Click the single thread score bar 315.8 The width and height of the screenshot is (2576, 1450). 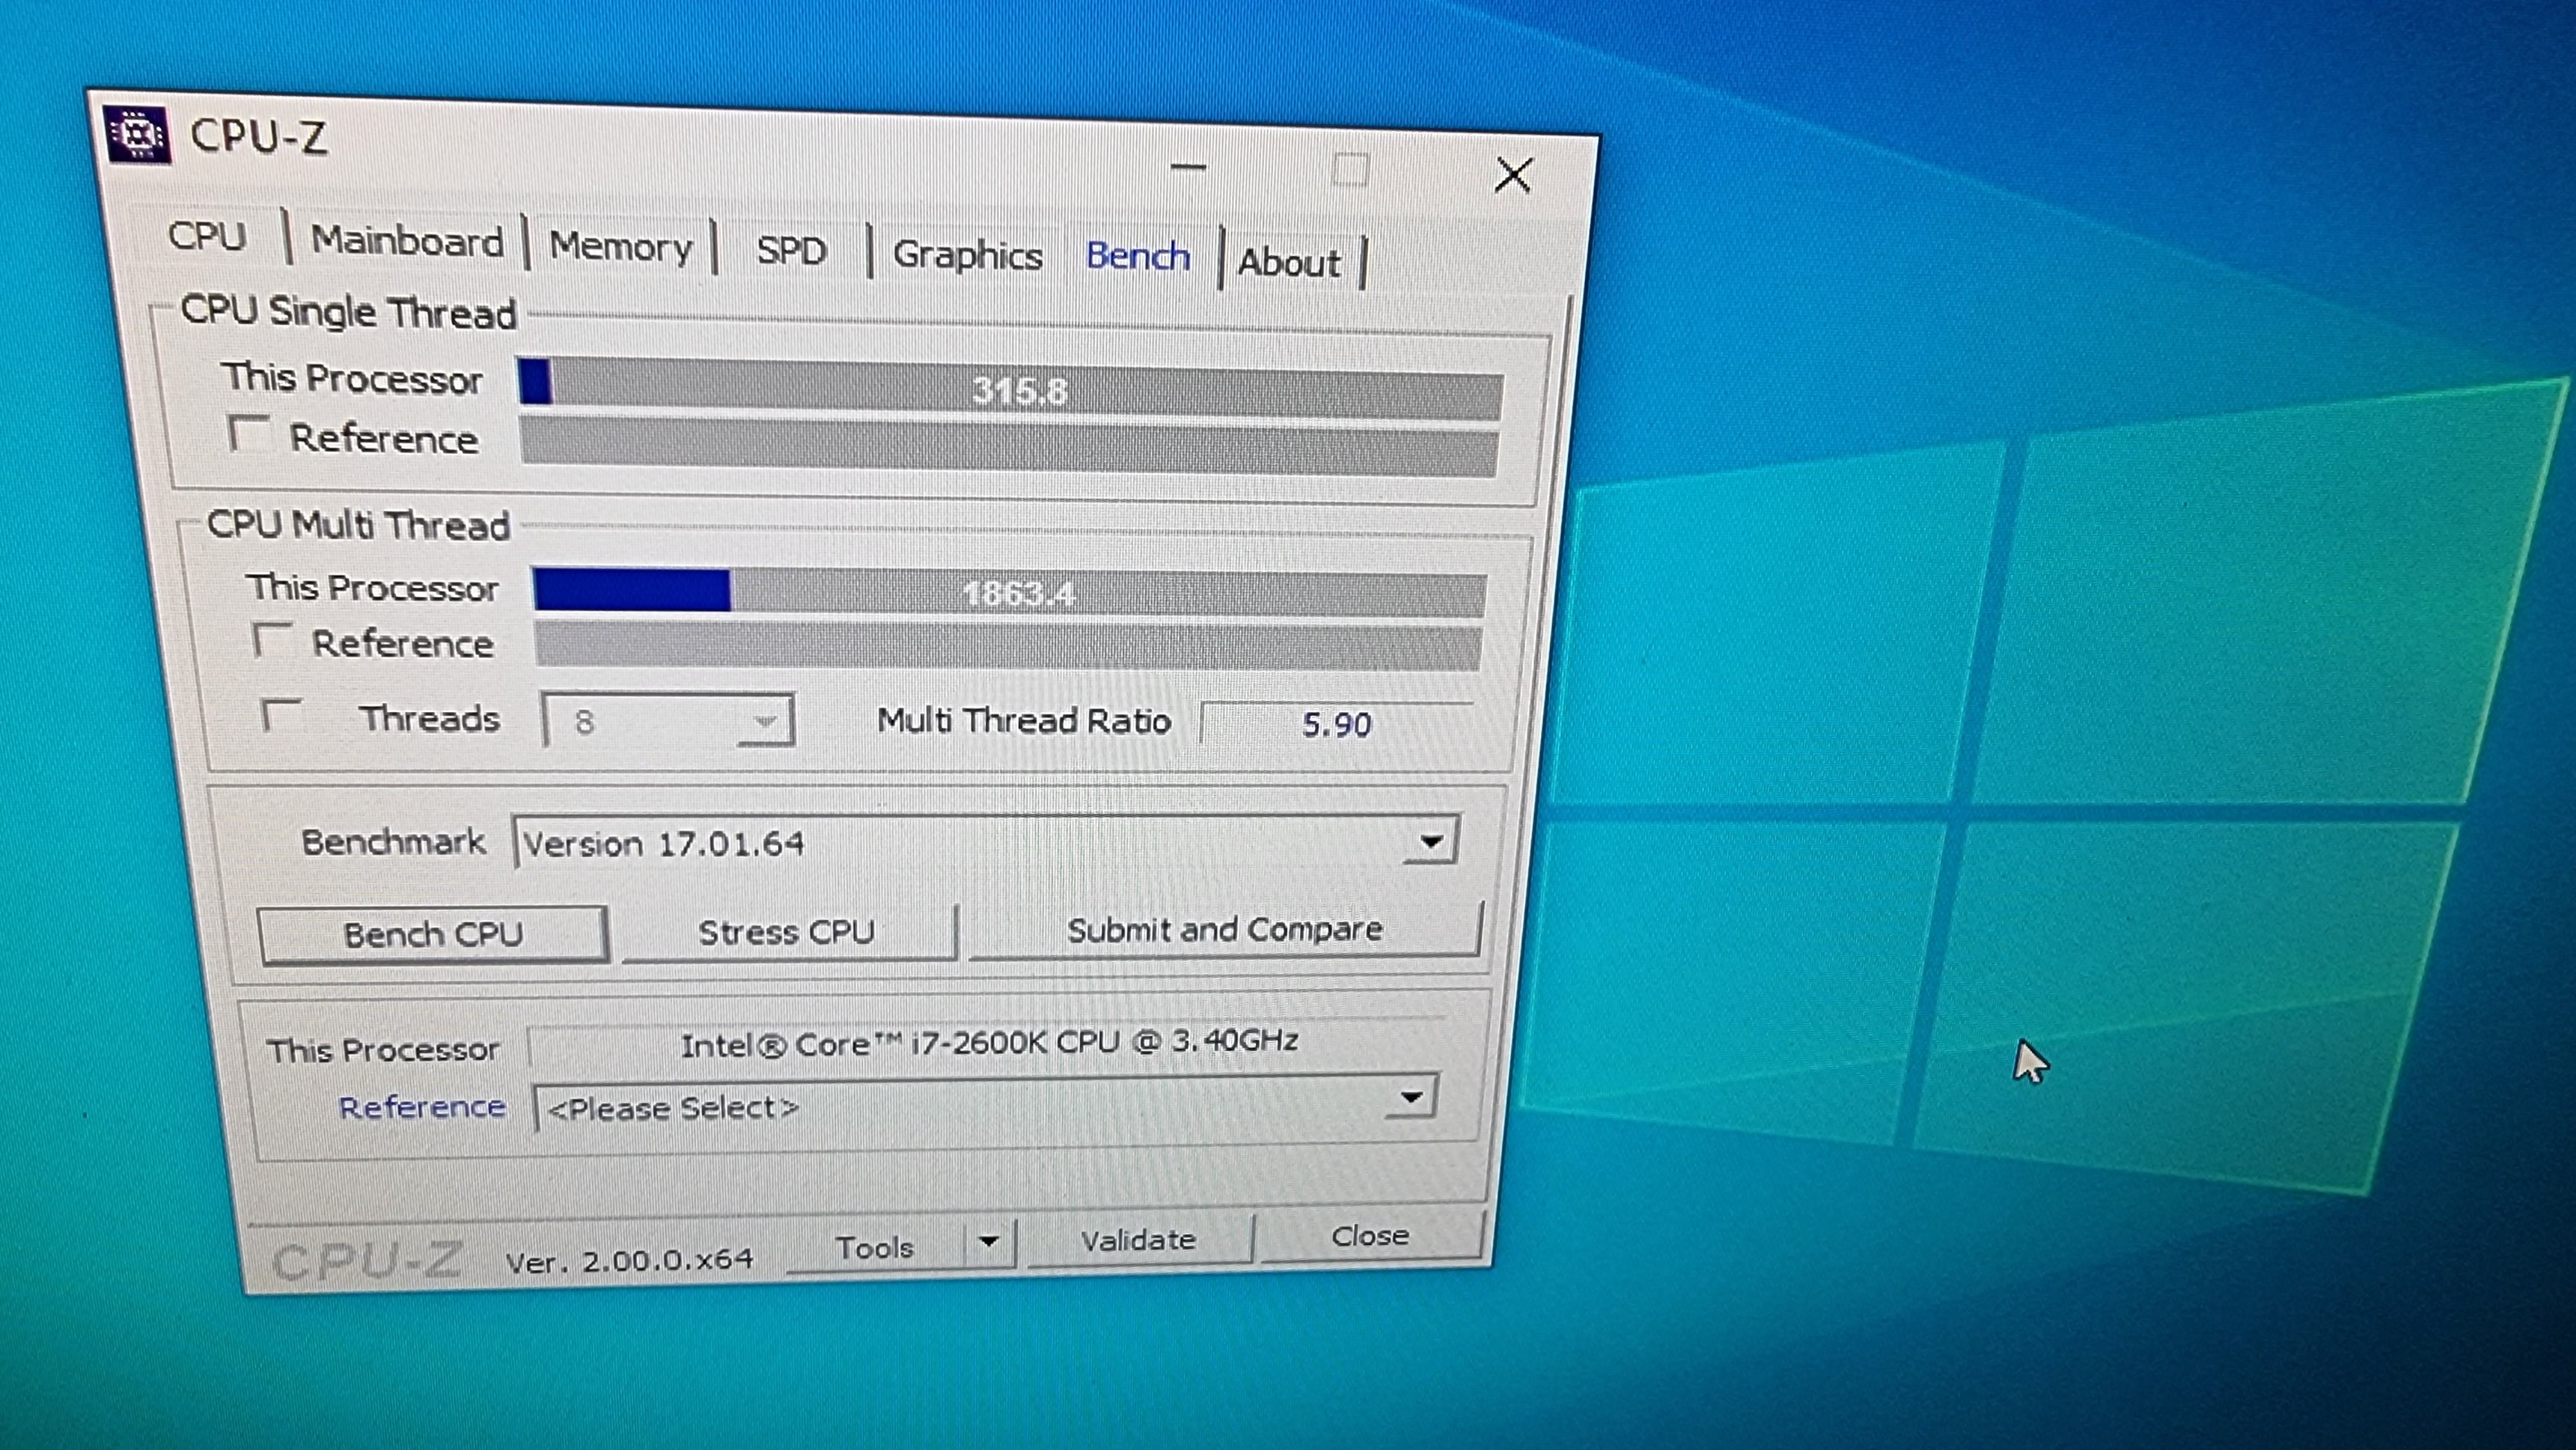click(1010, 389)
